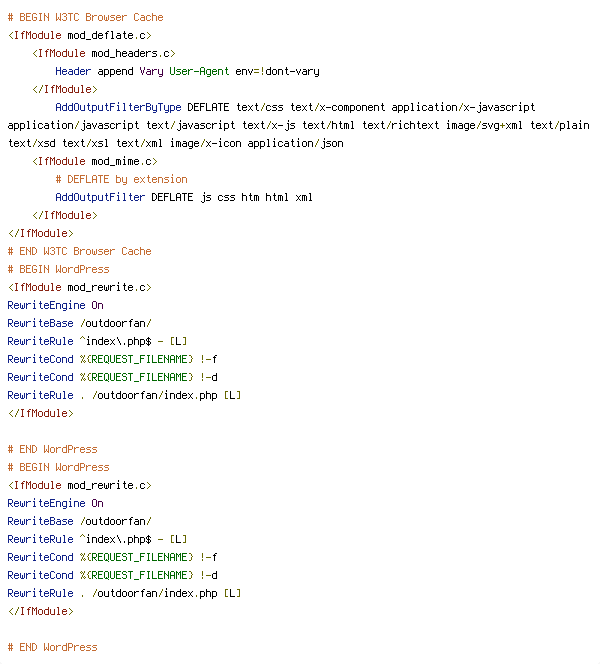Screen dimensions: 600x664
Task: Click the 'application/x-javascript' MIME type
Action: [463, 107]
